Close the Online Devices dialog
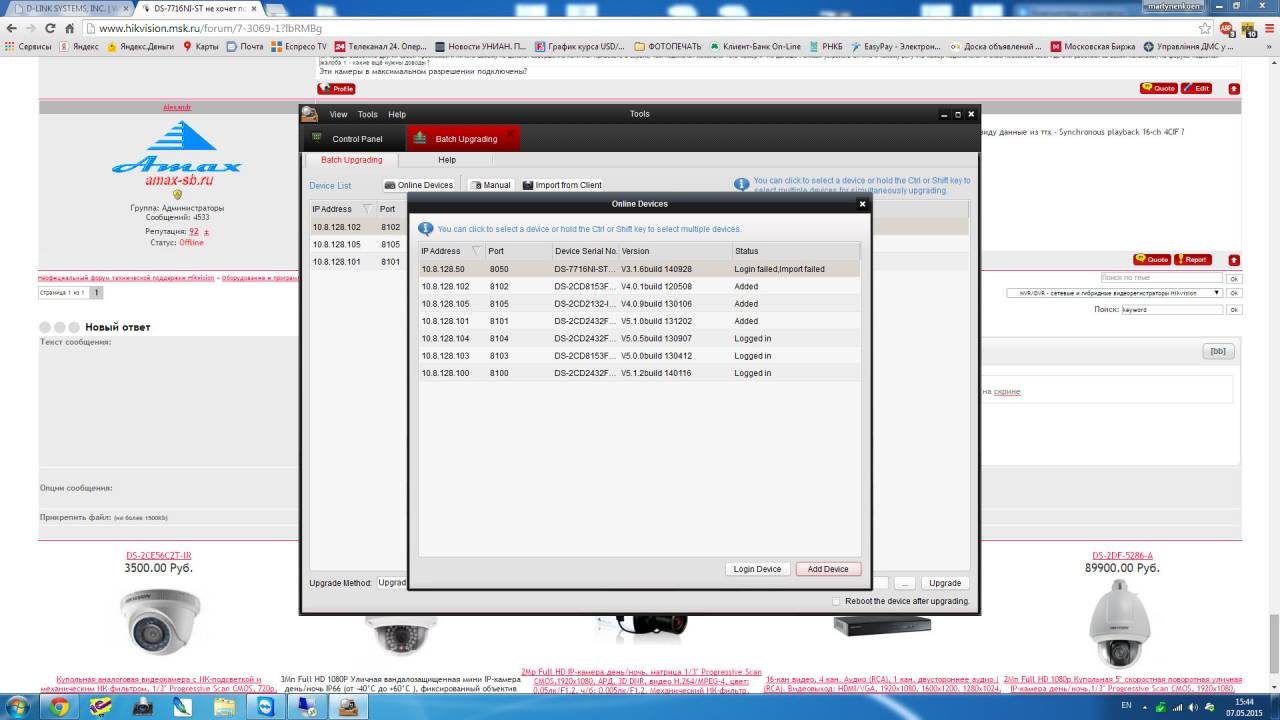Image resolution: width=1280 pixels, height=720 pixels. 862,204
